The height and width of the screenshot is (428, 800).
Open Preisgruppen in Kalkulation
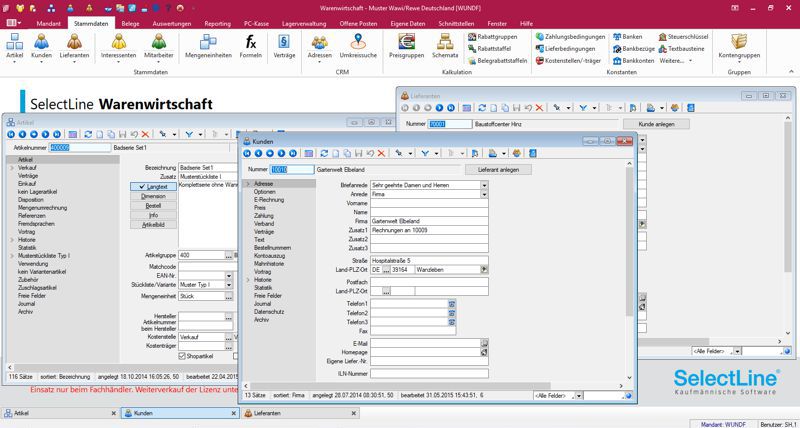click(406, 46)
